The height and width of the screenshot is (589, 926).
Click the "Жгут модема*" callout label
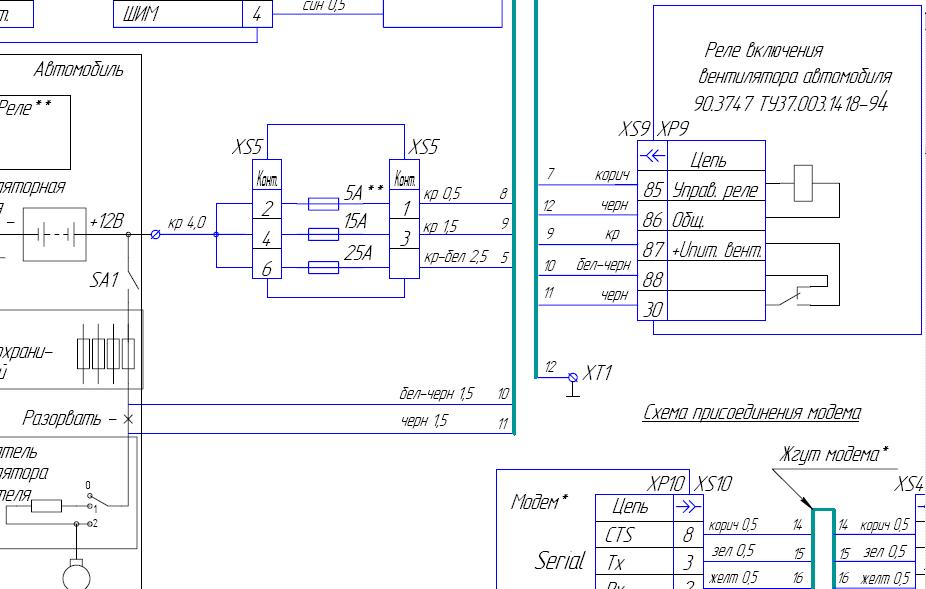click(x=834, y=454)
